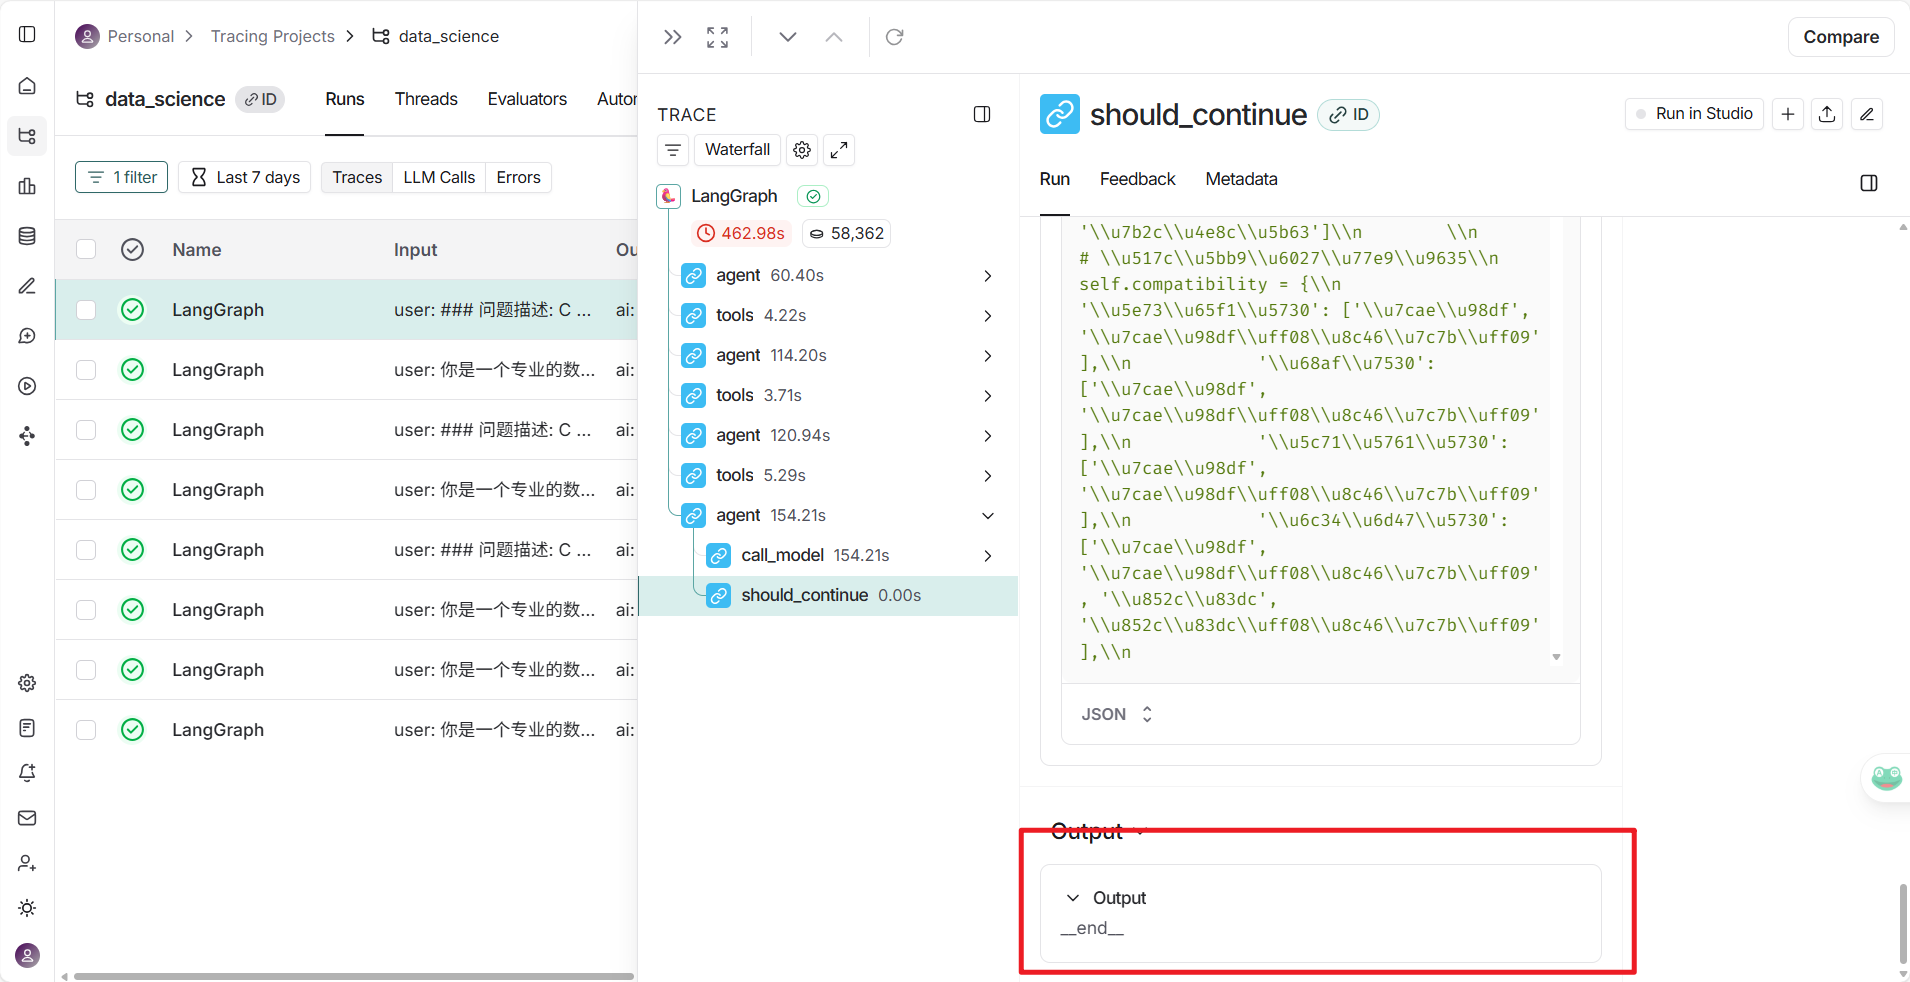Open the Last 7 days time filter
This screenshot has width=1910, height=982.
pyautogui.click(x=245, y=177)
